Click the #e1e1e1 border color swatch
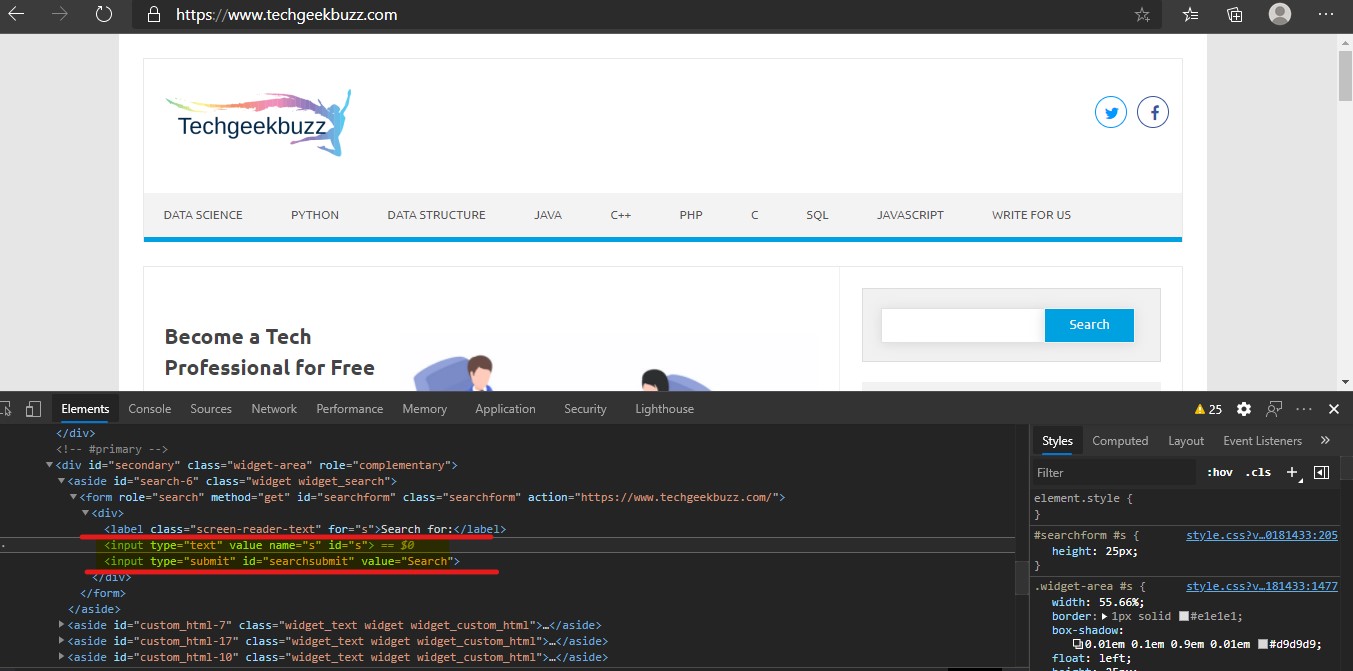The image size is (1353, 671). pyautogui.click(x=1184, y=616)
